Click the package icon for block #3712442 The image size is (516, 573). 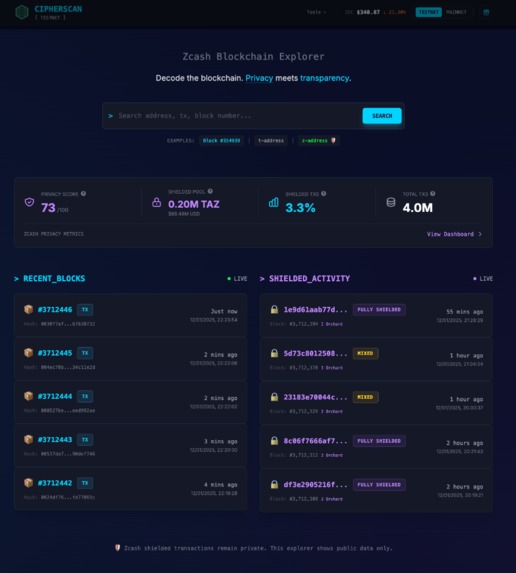tap(29, 483)
